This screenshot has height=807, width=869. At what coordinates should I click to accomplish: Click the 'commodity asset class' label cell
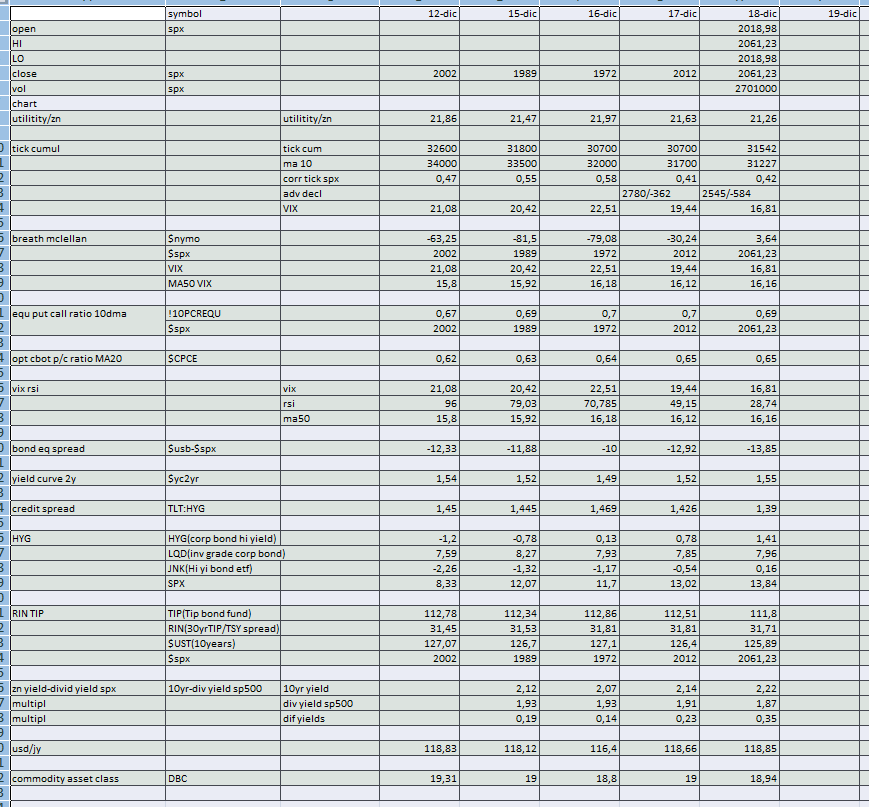click(88, 779)
